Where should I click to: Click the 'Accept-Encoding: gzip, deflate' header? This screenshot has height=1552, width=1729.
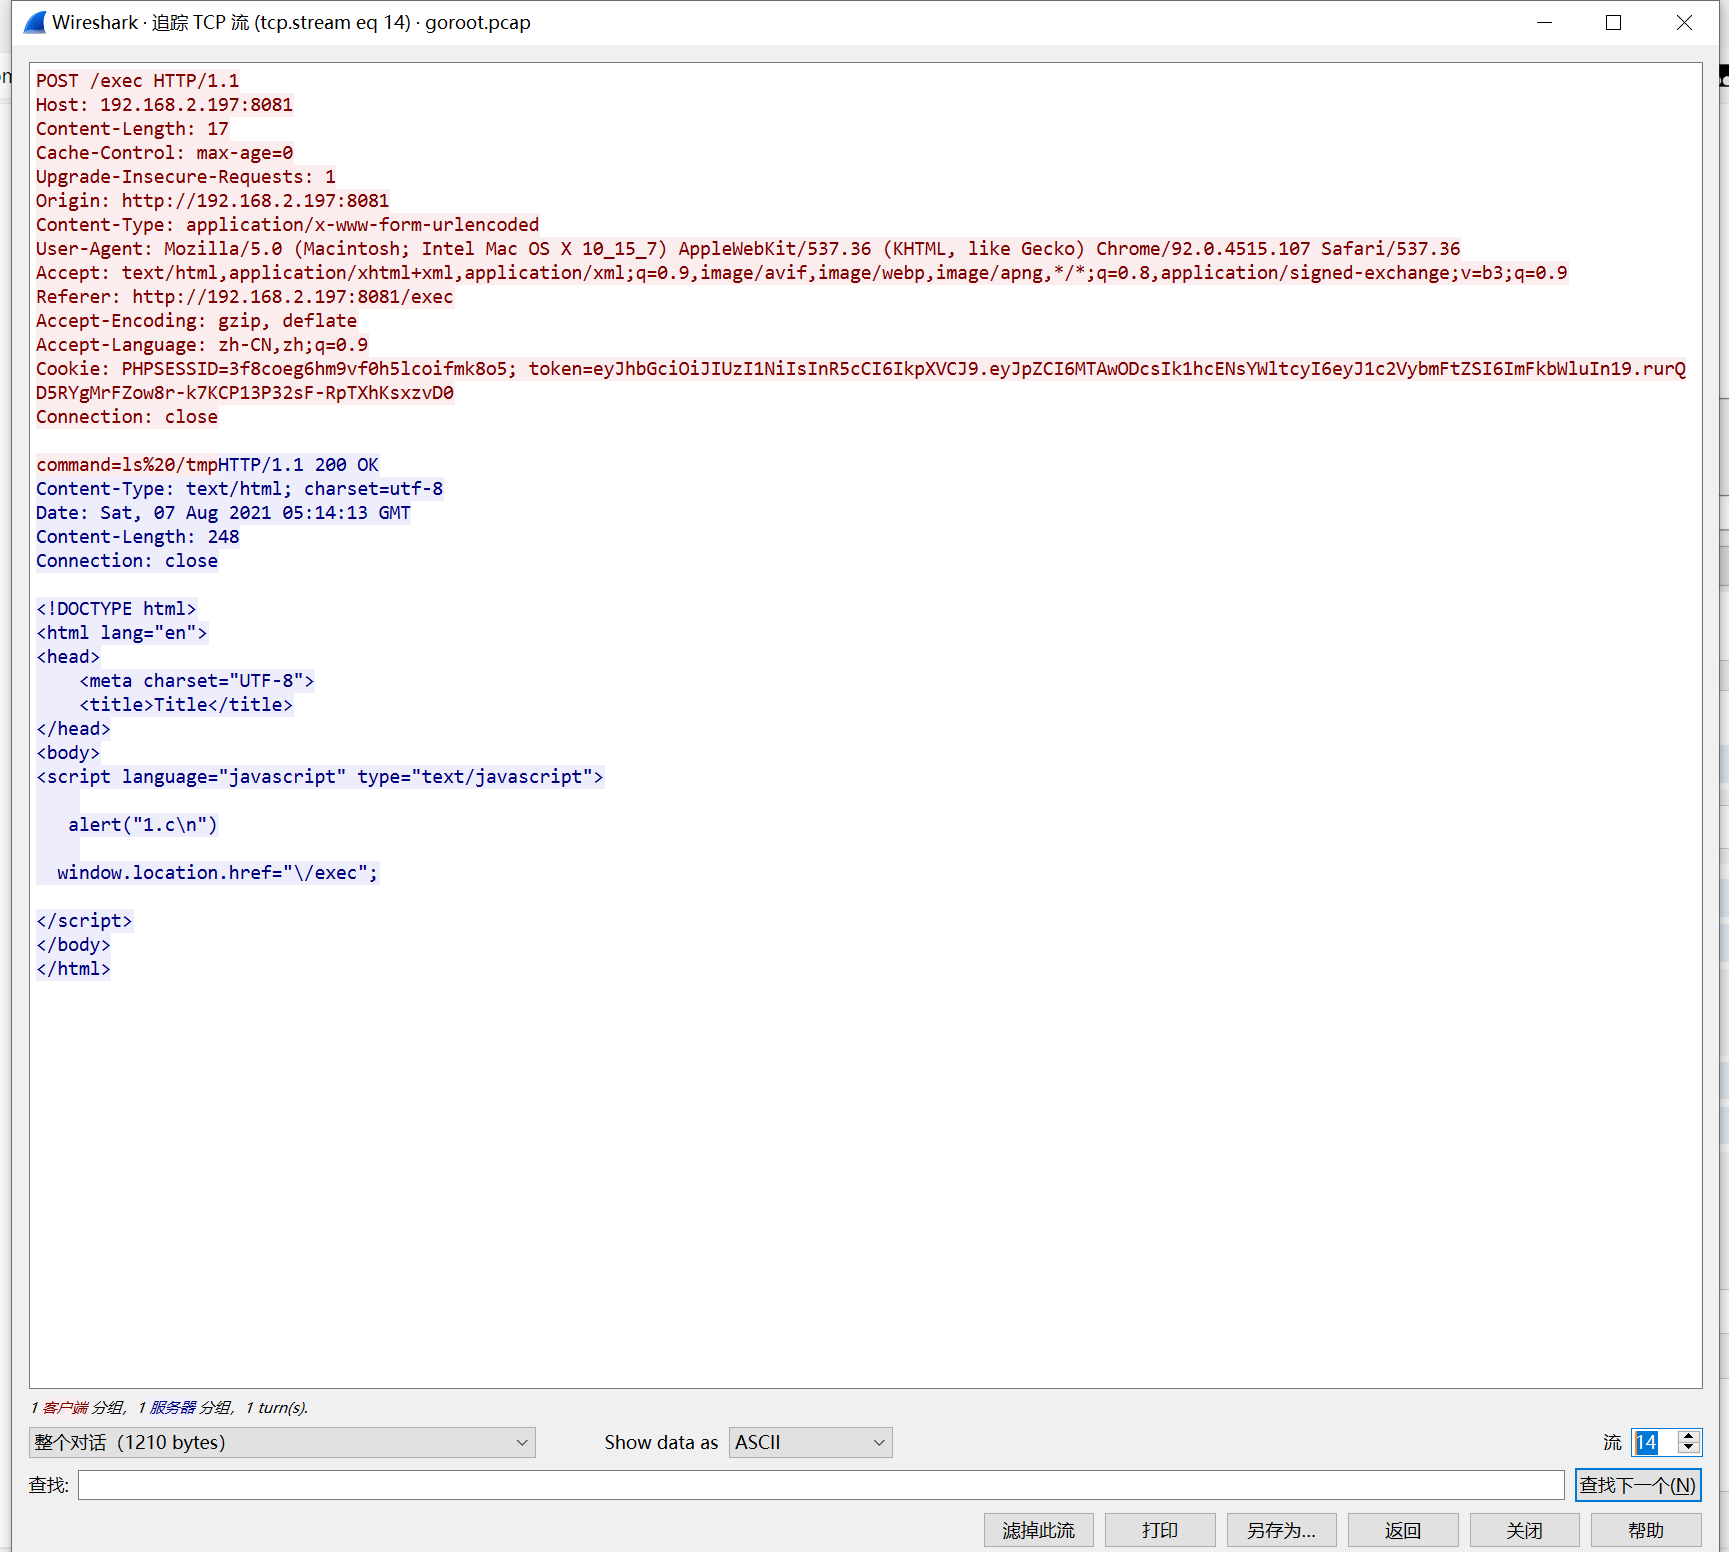[x=196, y=321]
